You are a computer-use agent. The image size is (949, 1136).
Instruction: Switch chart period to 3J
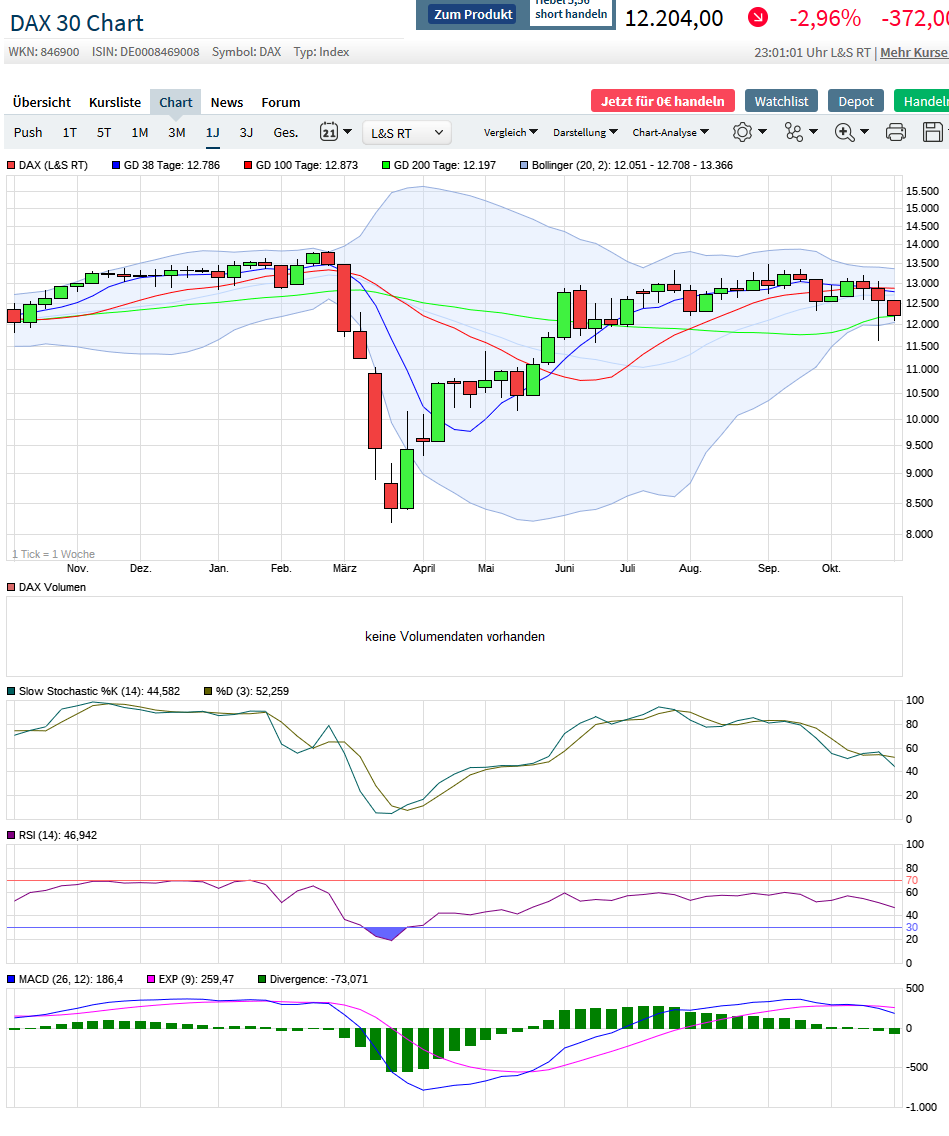[245, 131]
